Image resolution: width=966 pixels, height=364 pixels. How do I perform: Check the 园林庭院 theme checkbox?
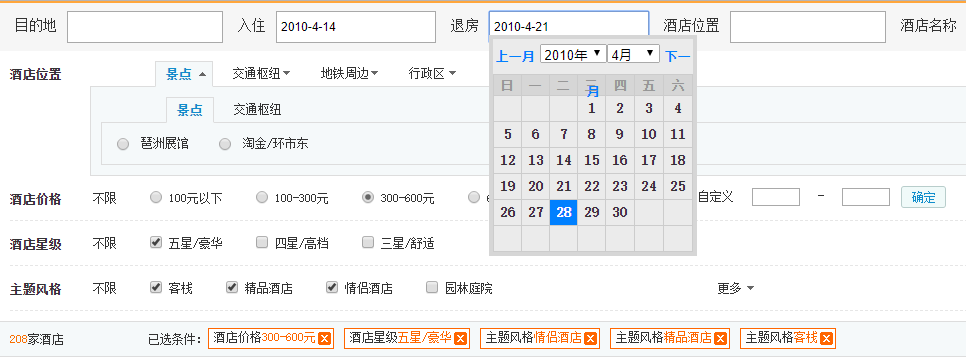[432, 287]
